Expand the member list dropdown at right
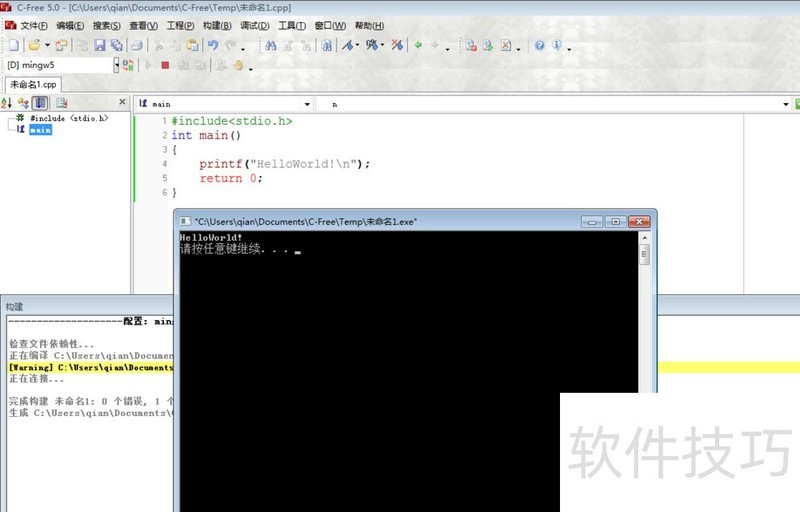This screenshot has height=512, width=800. click(x=786, y=104)
